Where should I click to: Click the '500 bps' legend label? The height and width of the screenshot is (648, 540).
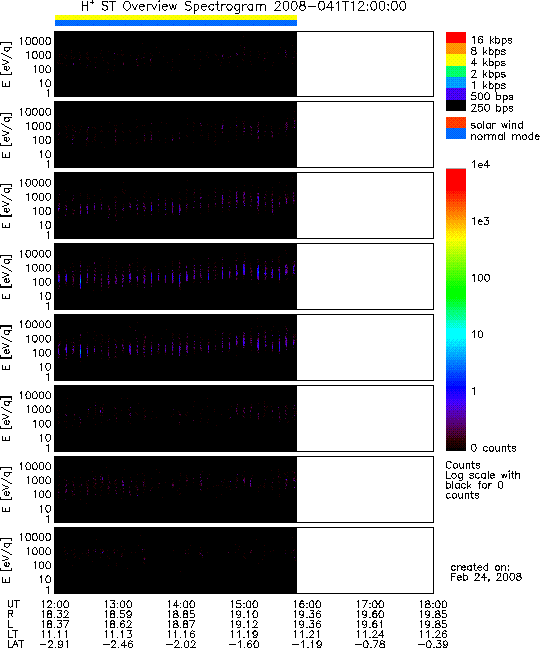(492, 97)
